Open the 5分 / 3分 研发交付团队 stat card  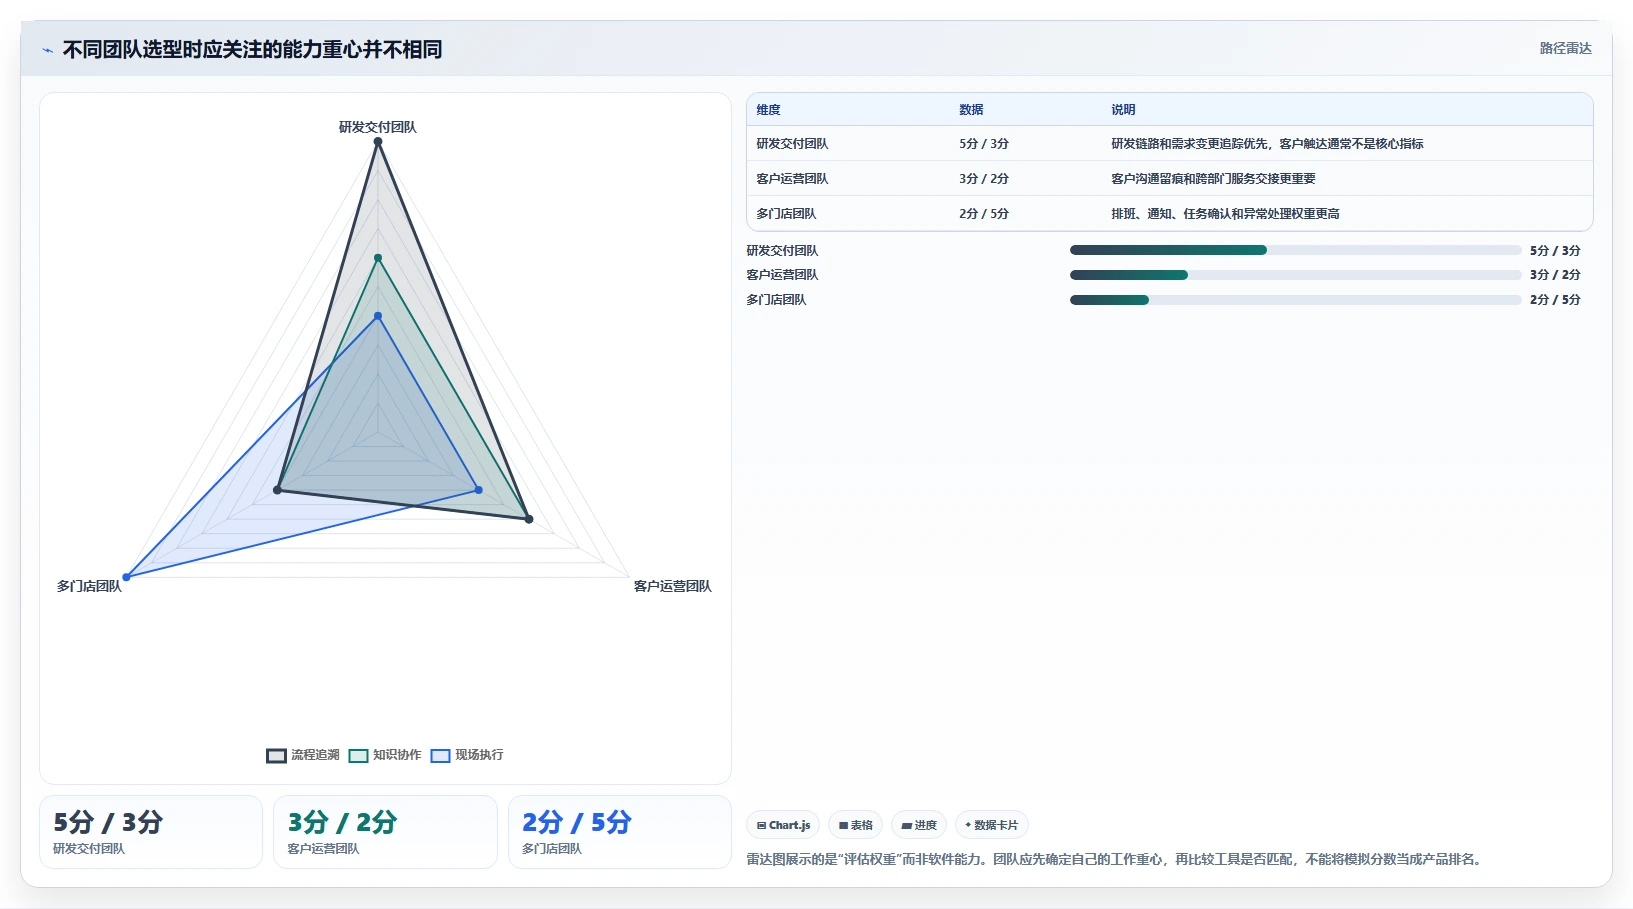(x=151, y=832)
